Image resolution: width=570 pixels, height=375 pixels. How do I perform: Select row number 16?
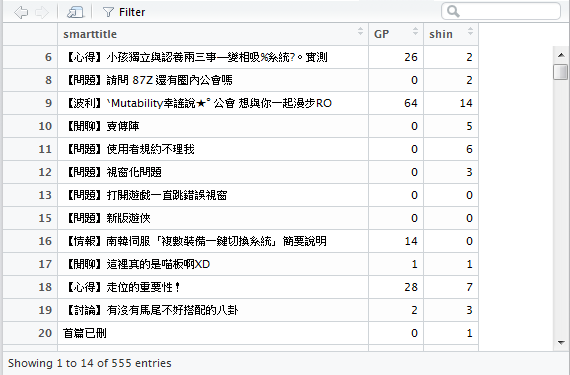click(x=45, y=241)
